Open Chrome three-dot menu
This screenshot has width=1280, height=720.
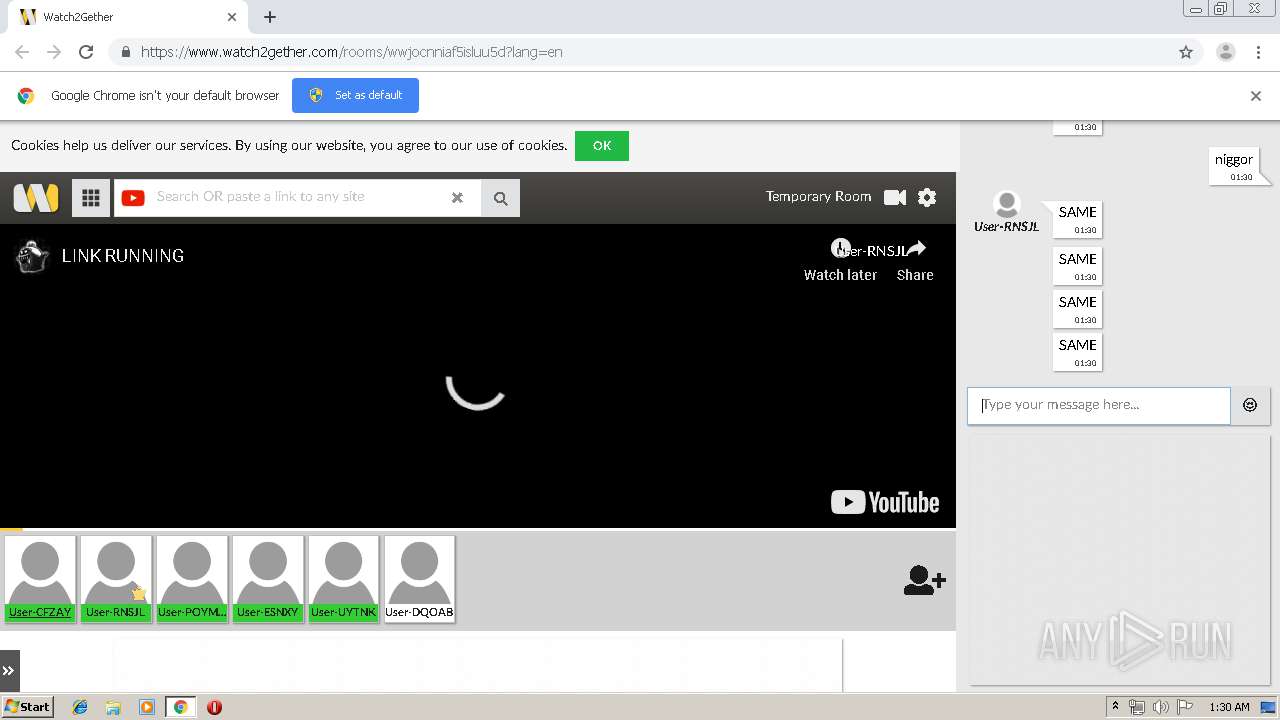coord(1258,52)
